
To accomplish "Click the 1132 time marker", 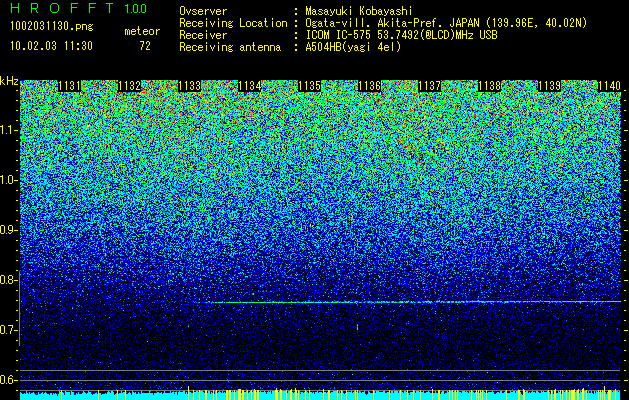I will pos(130,86).
